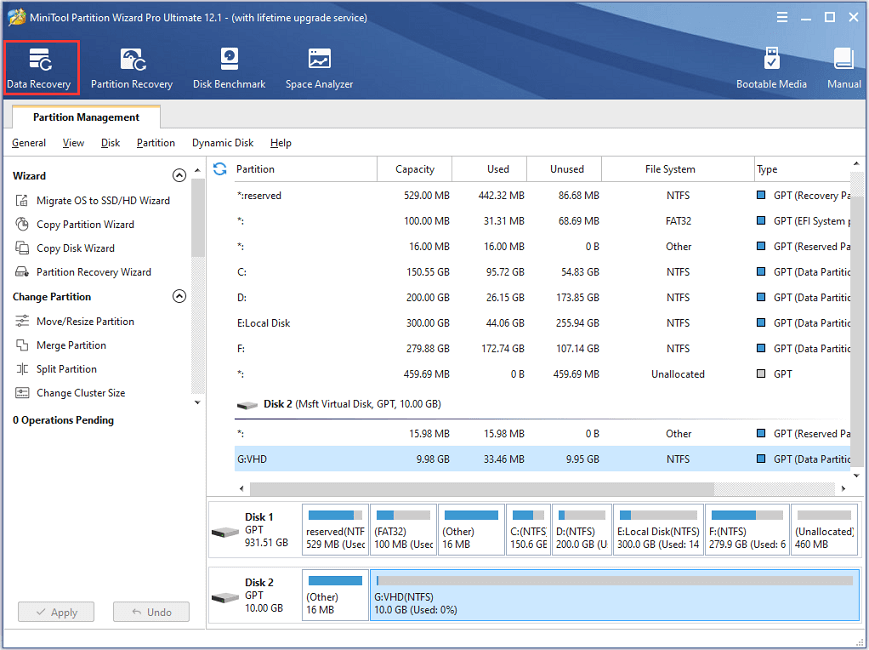Click horizontal scrollbar right arrow in partition list

click(844, 489)
